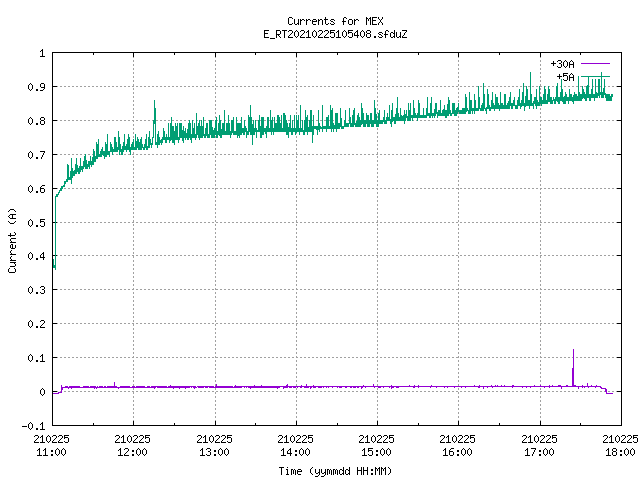Click the x-axis label 210225 15:00
This screenshot has height=480, width=640.
[376, 445]
